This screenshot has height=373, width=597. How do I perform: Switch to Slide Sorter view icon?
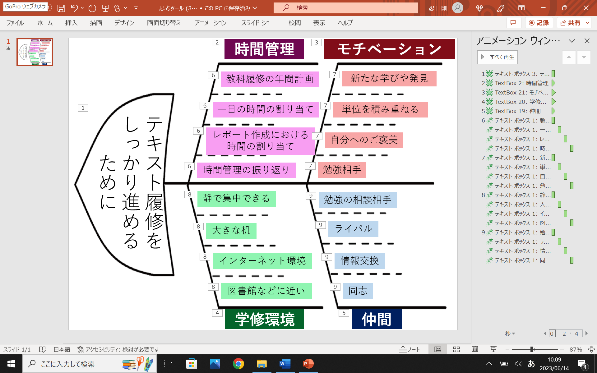point(457,349)
